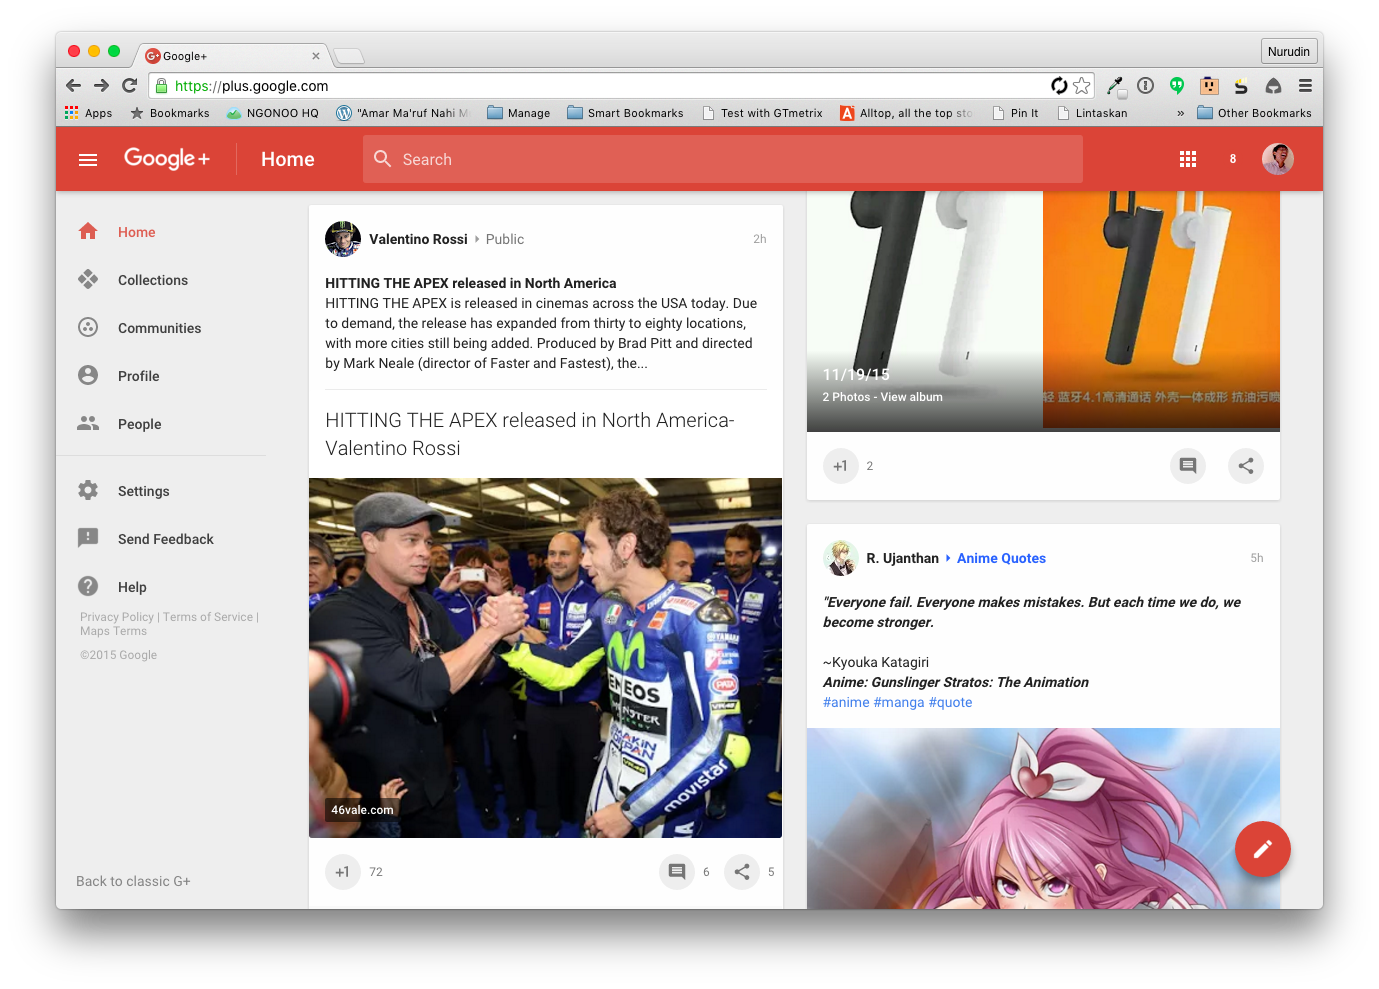Open R. Ujanthan author name
The width and height of the screenshot is (1379, 989).
[902, 558]
